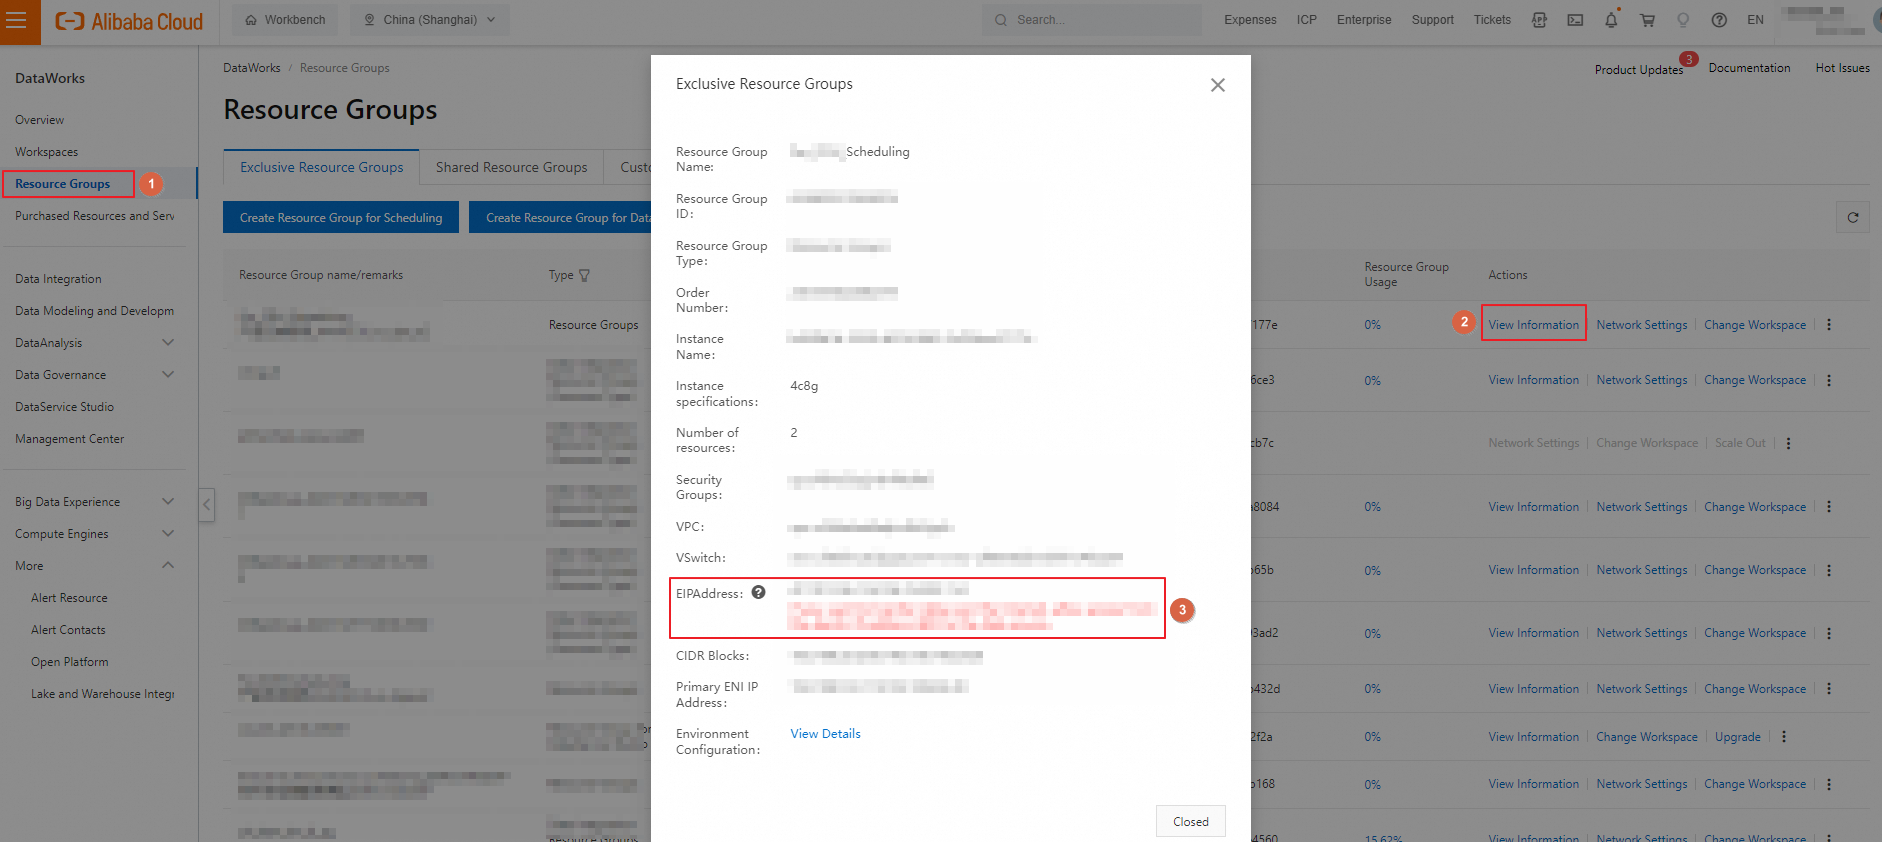Open Hot Issues link

(x=1842, y=68)
